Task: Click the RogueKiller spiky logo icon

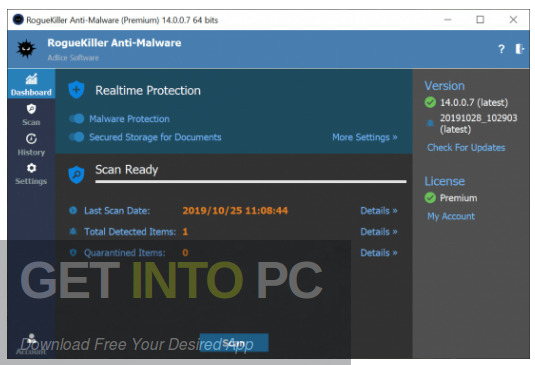Action: pyautogui.click(x=26, y=49)
